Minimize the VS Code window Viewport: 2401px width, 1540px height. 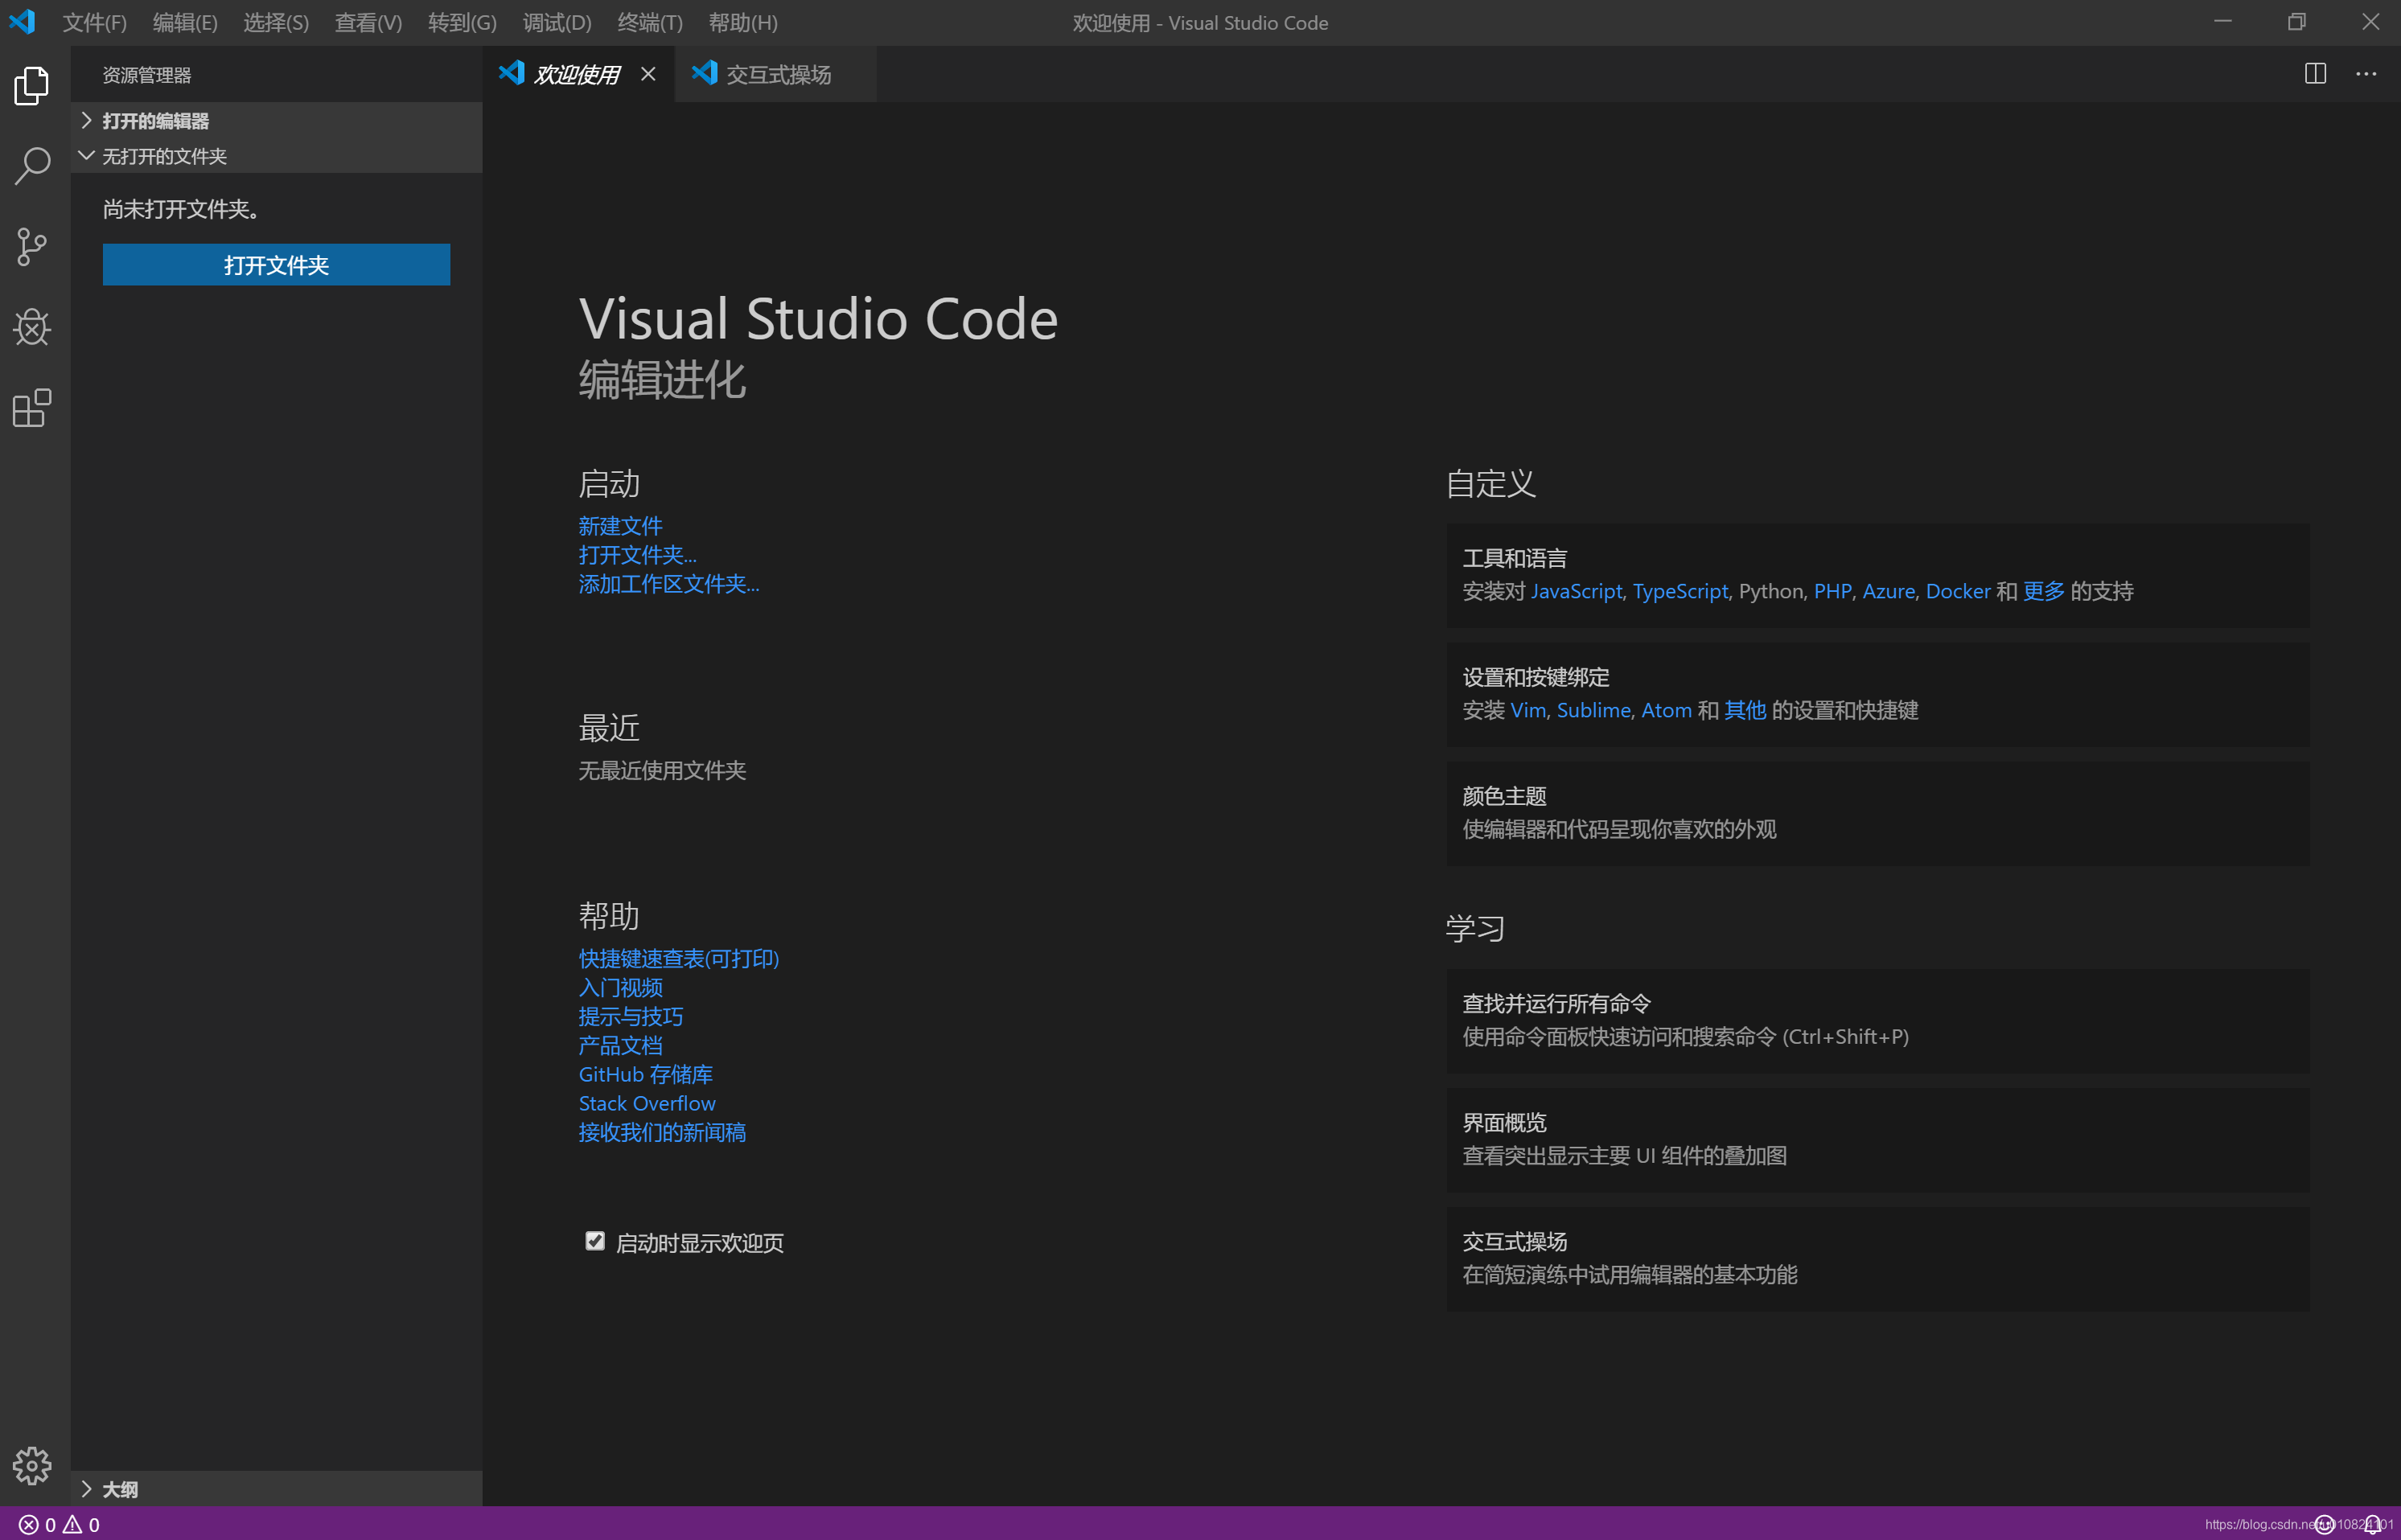click(x=2222, y=22)
